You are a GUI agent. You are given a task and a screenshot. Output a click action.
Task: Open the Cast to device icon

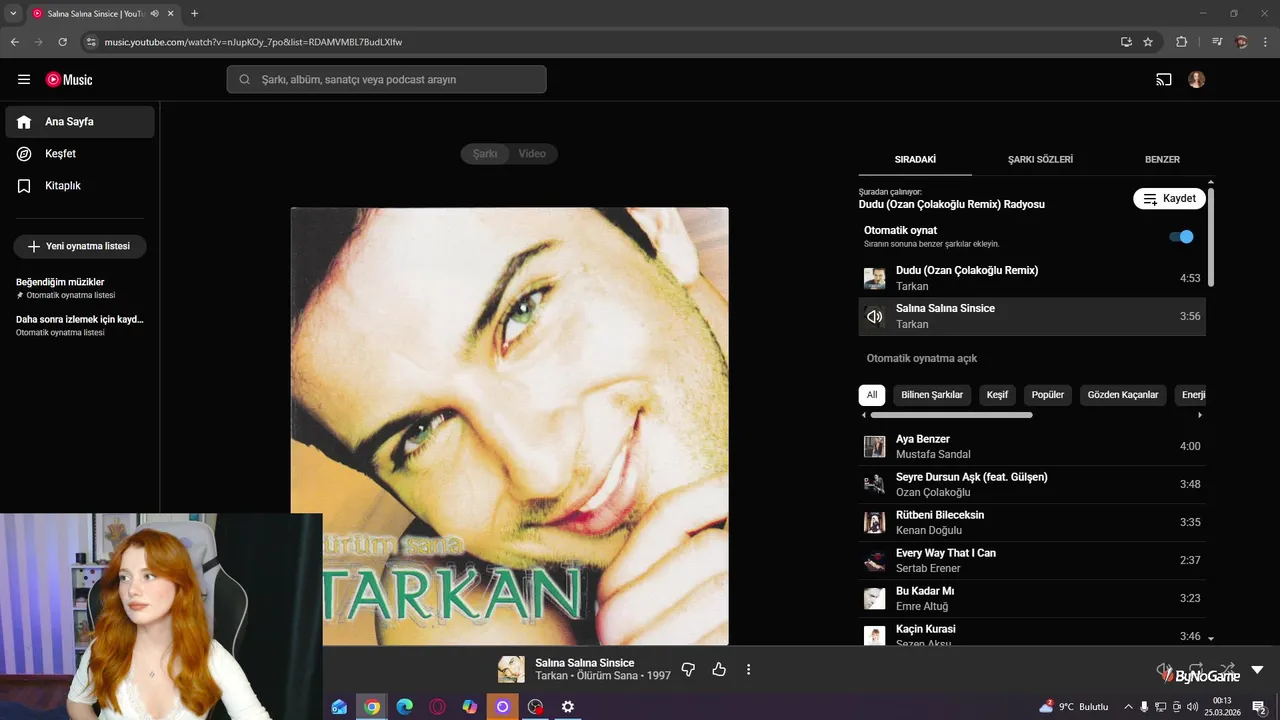[1164, 80]
